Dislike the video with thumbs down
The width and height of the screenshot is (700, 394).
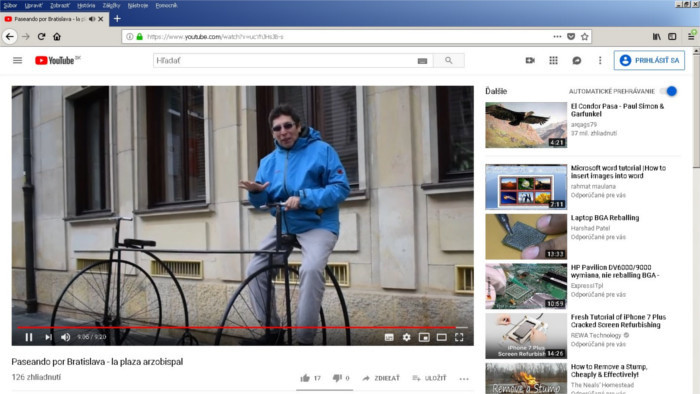point(341,378)
